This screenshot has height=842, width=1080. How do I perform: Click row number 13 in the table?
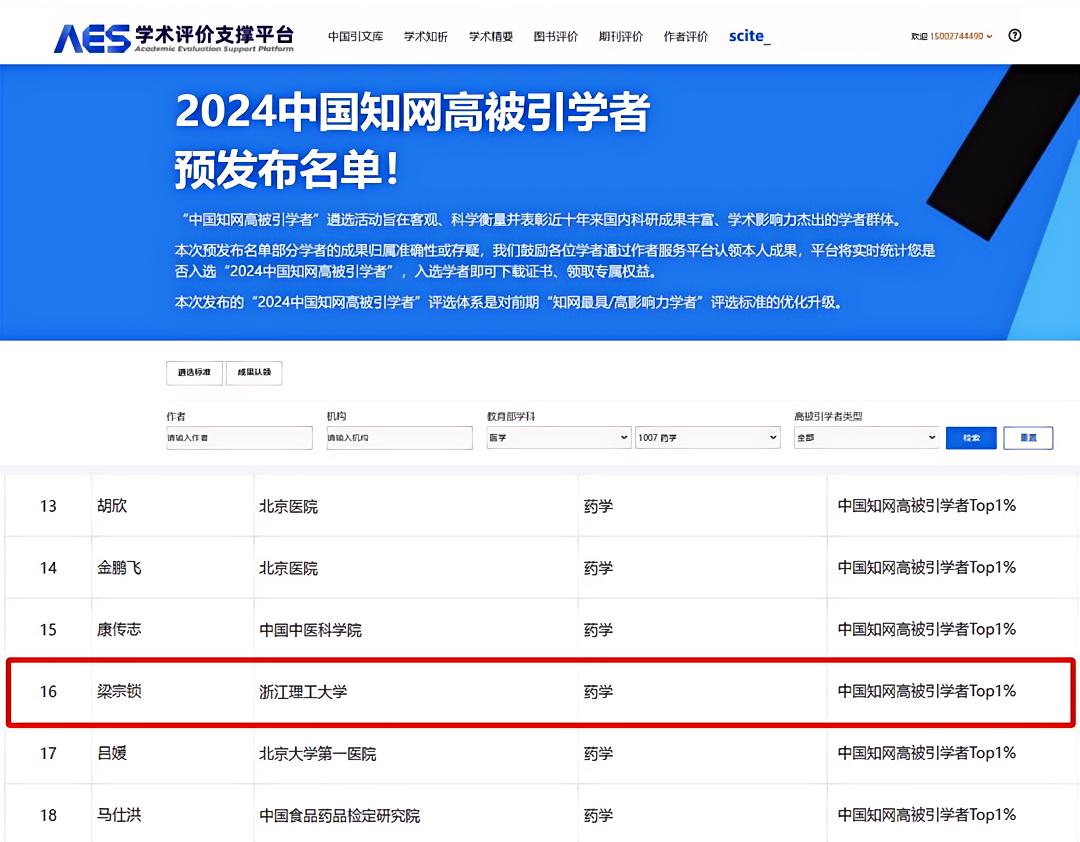click(x=48, y=506)
